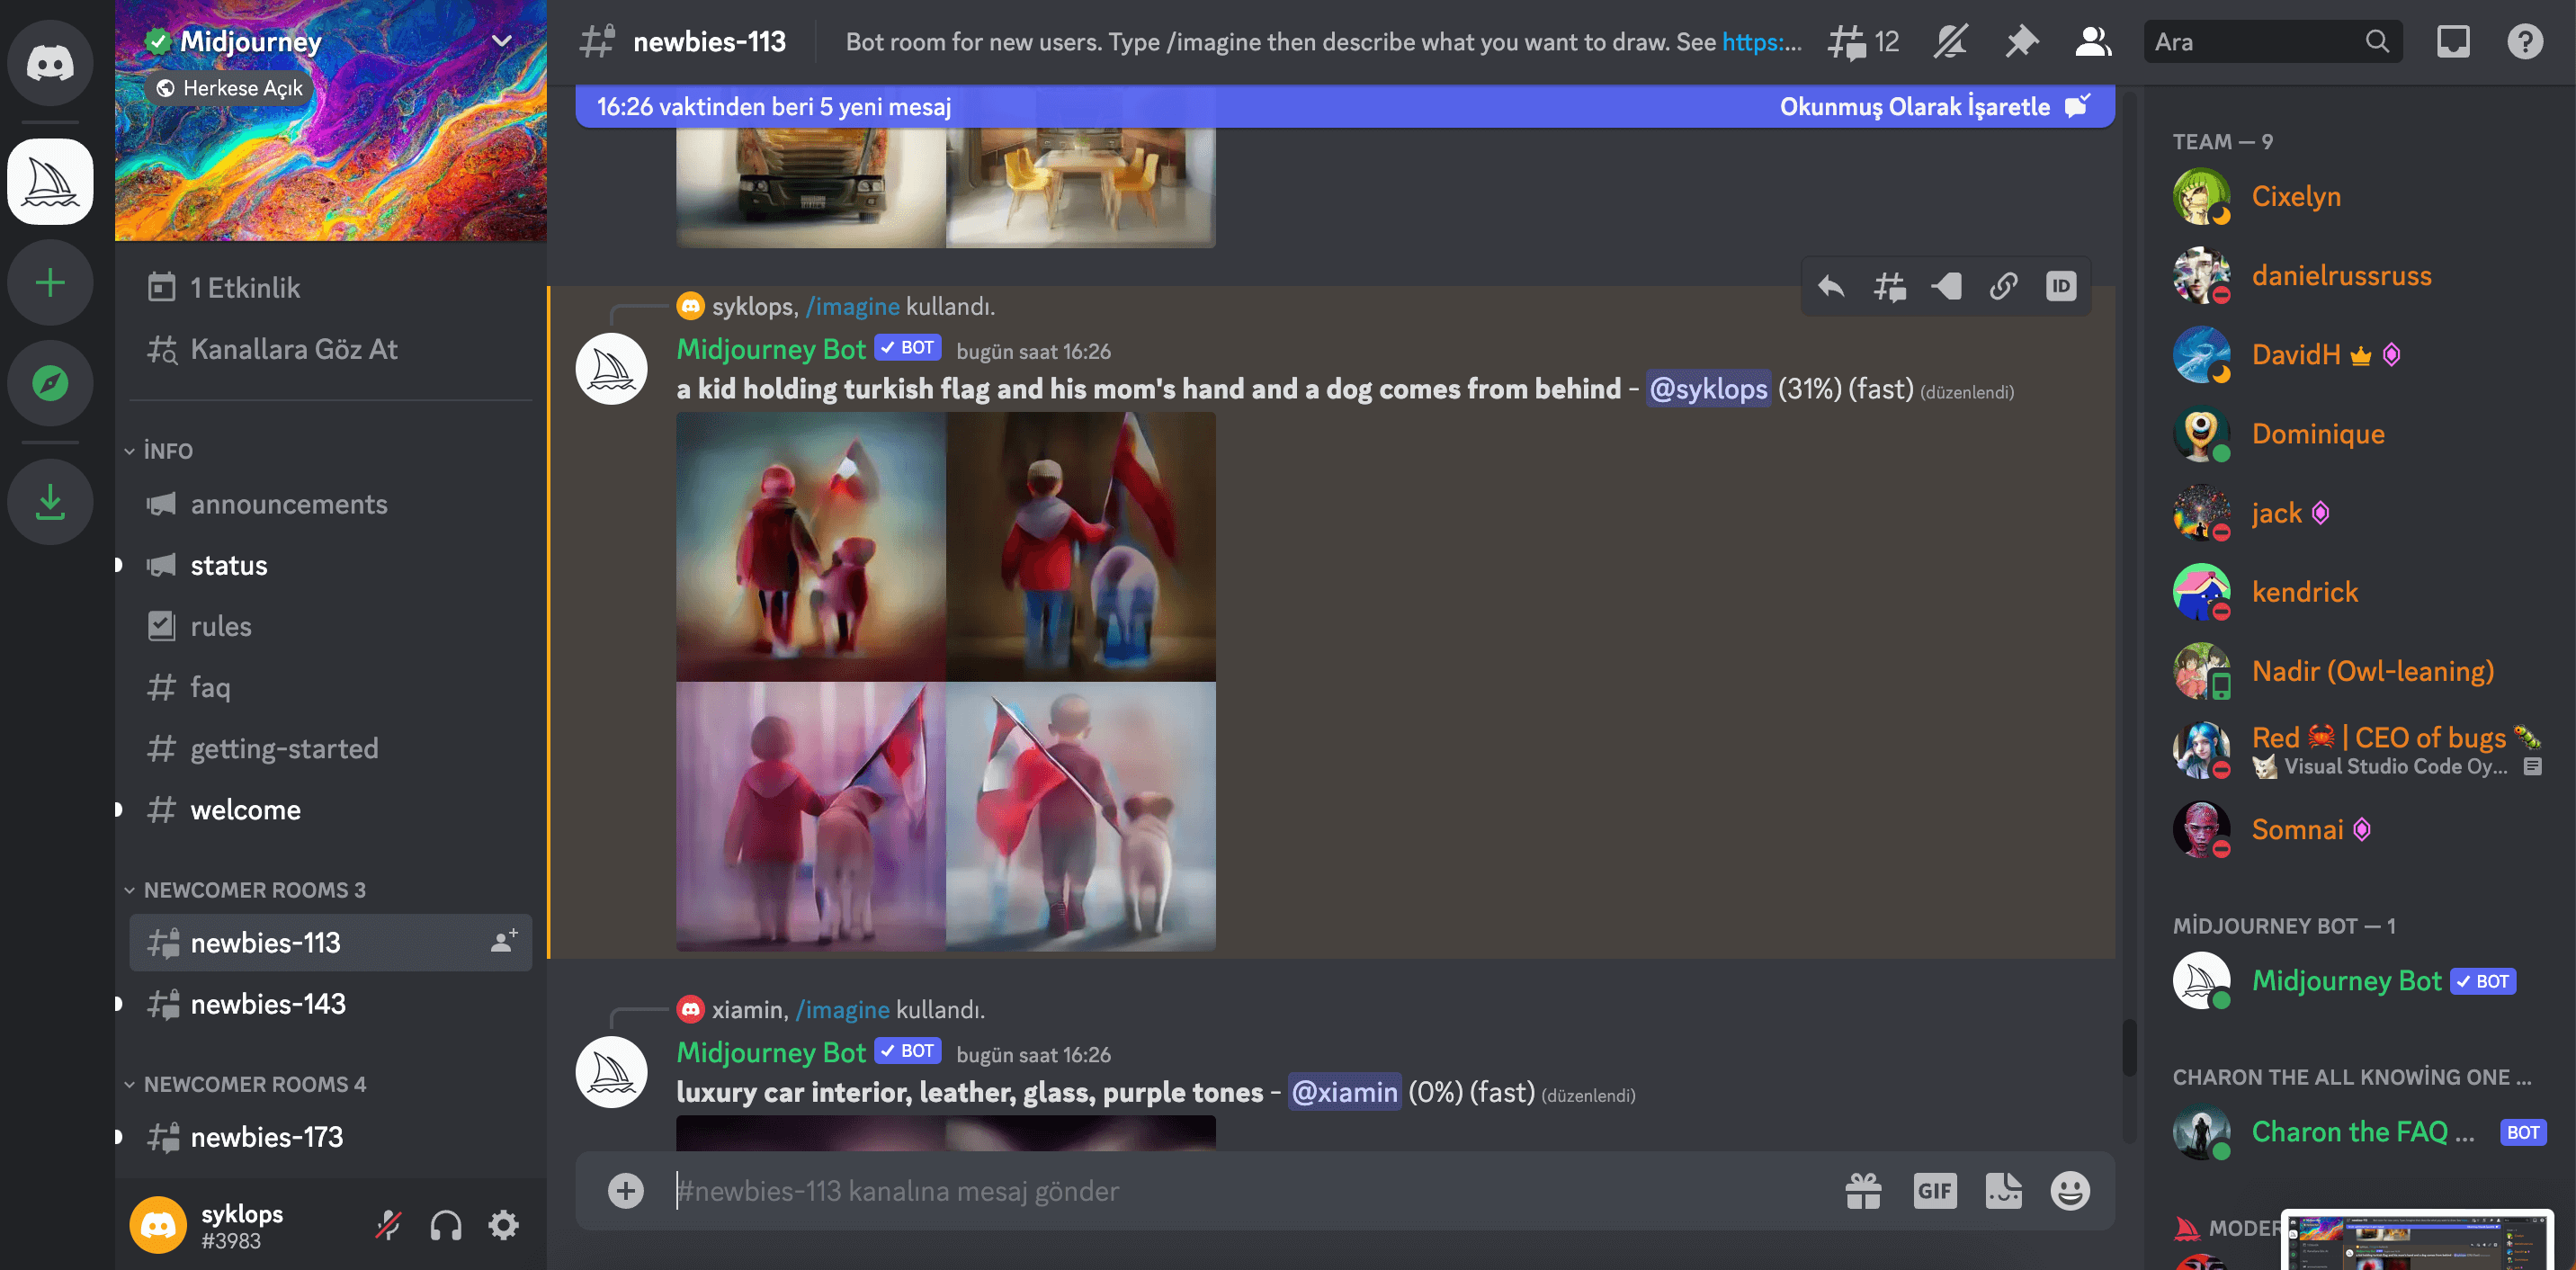Jump to new messages since 16:26 banner

click(x=774, y=106)
